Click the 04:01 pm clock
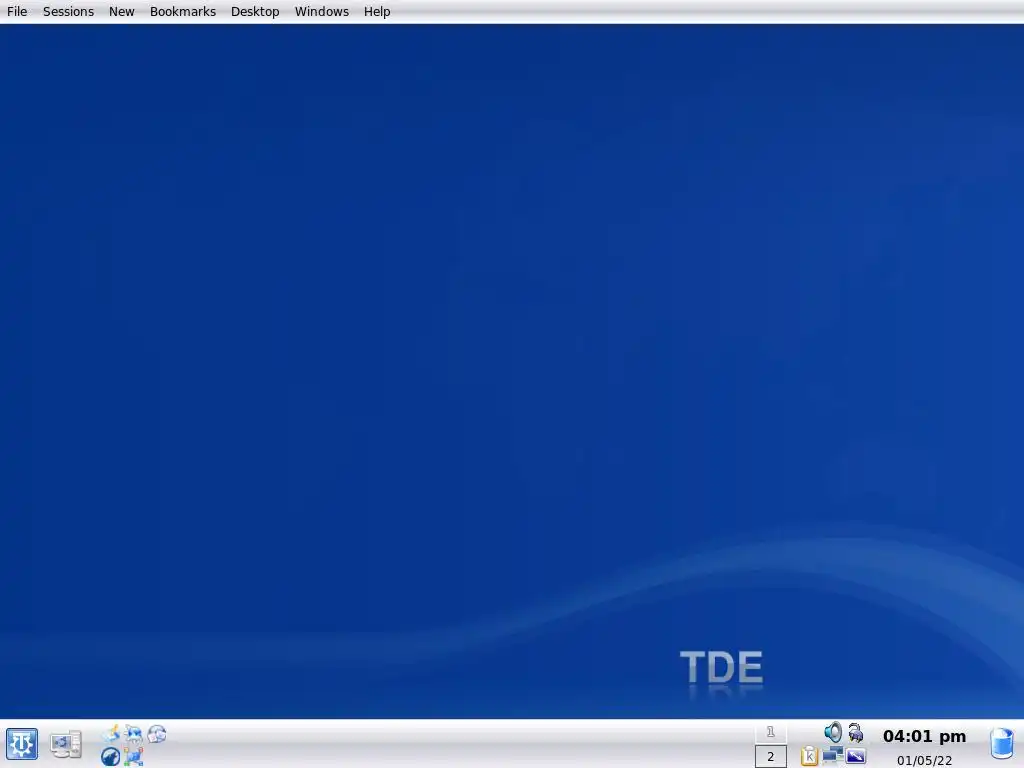Viewport: 1024px width, 768px height. point(924,737)
